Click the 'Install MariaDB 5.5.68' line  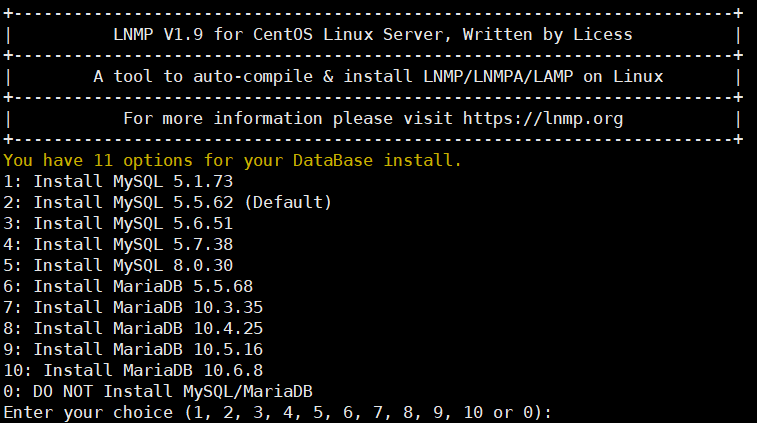click(128, 286)
